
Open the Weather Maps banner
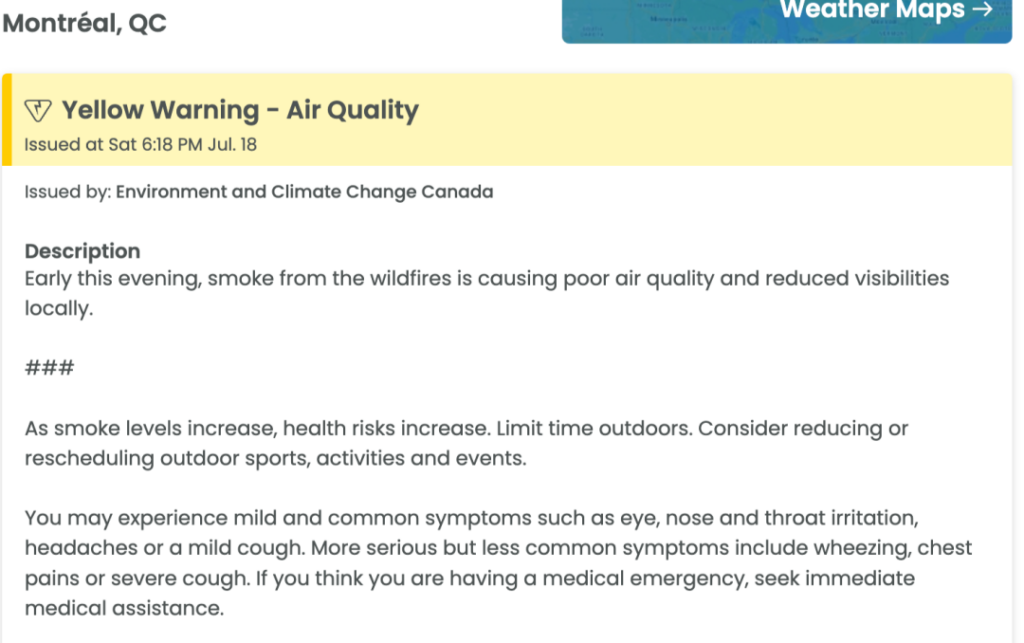(787, 21)
